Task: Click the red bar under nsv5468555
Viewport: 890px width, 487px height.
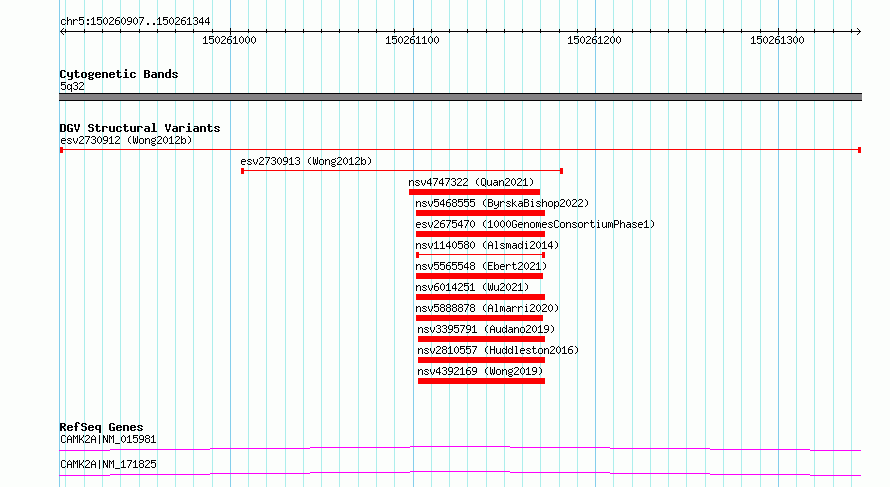Action: point(480,213)
